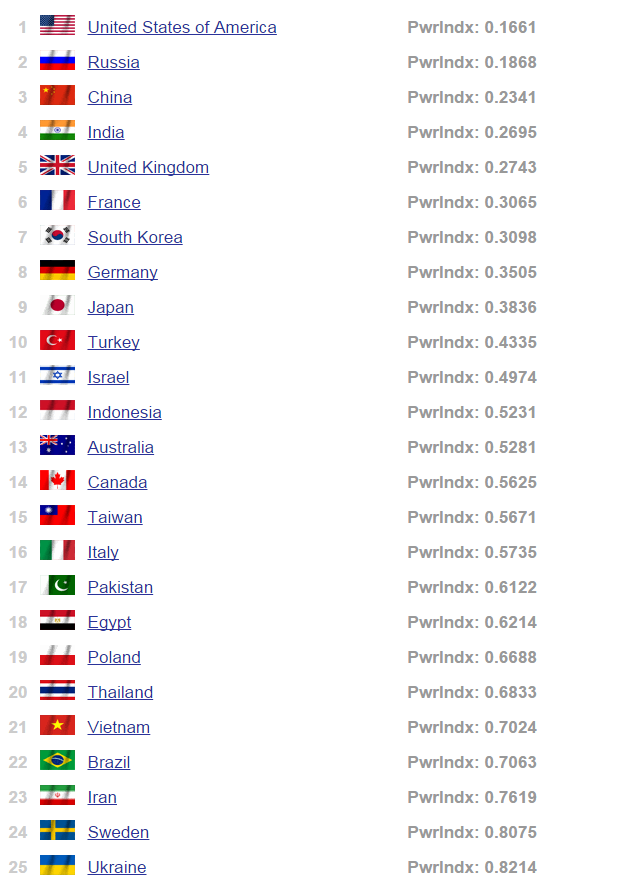This screenshot has height=882, width=628.
Task: Select the Indonesia link
Action: [x=124, y=412]
